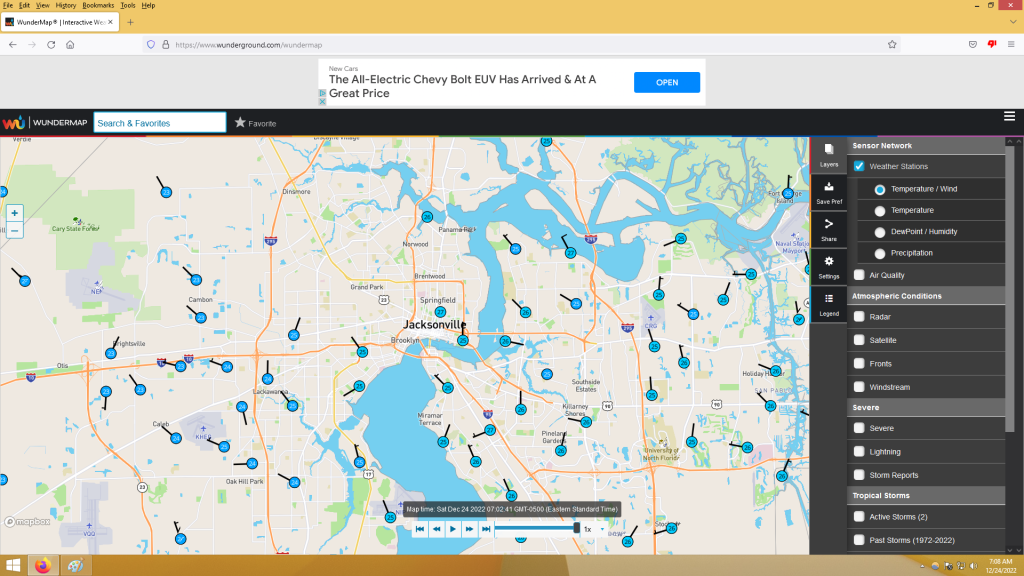Show the map Legend
Screen dimensions: 1024x576
[x=828, y=303]
